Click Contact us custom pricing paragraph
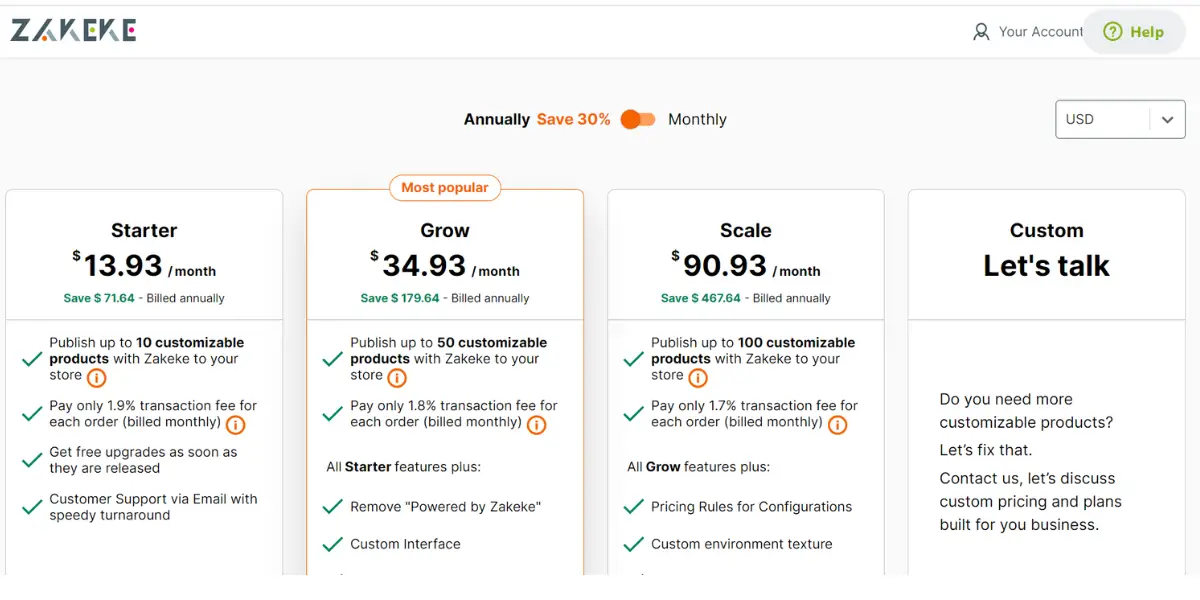 (1031, 501)
